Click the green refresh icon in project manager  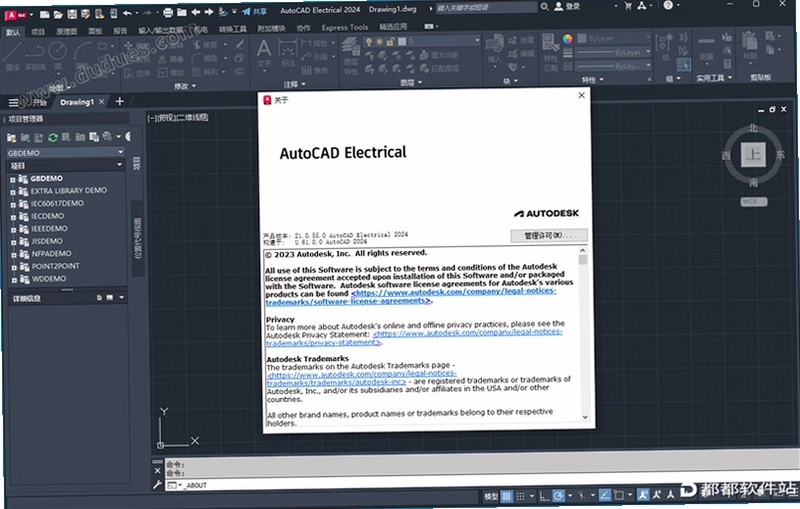pyautogui.click(x=53, y=138)
